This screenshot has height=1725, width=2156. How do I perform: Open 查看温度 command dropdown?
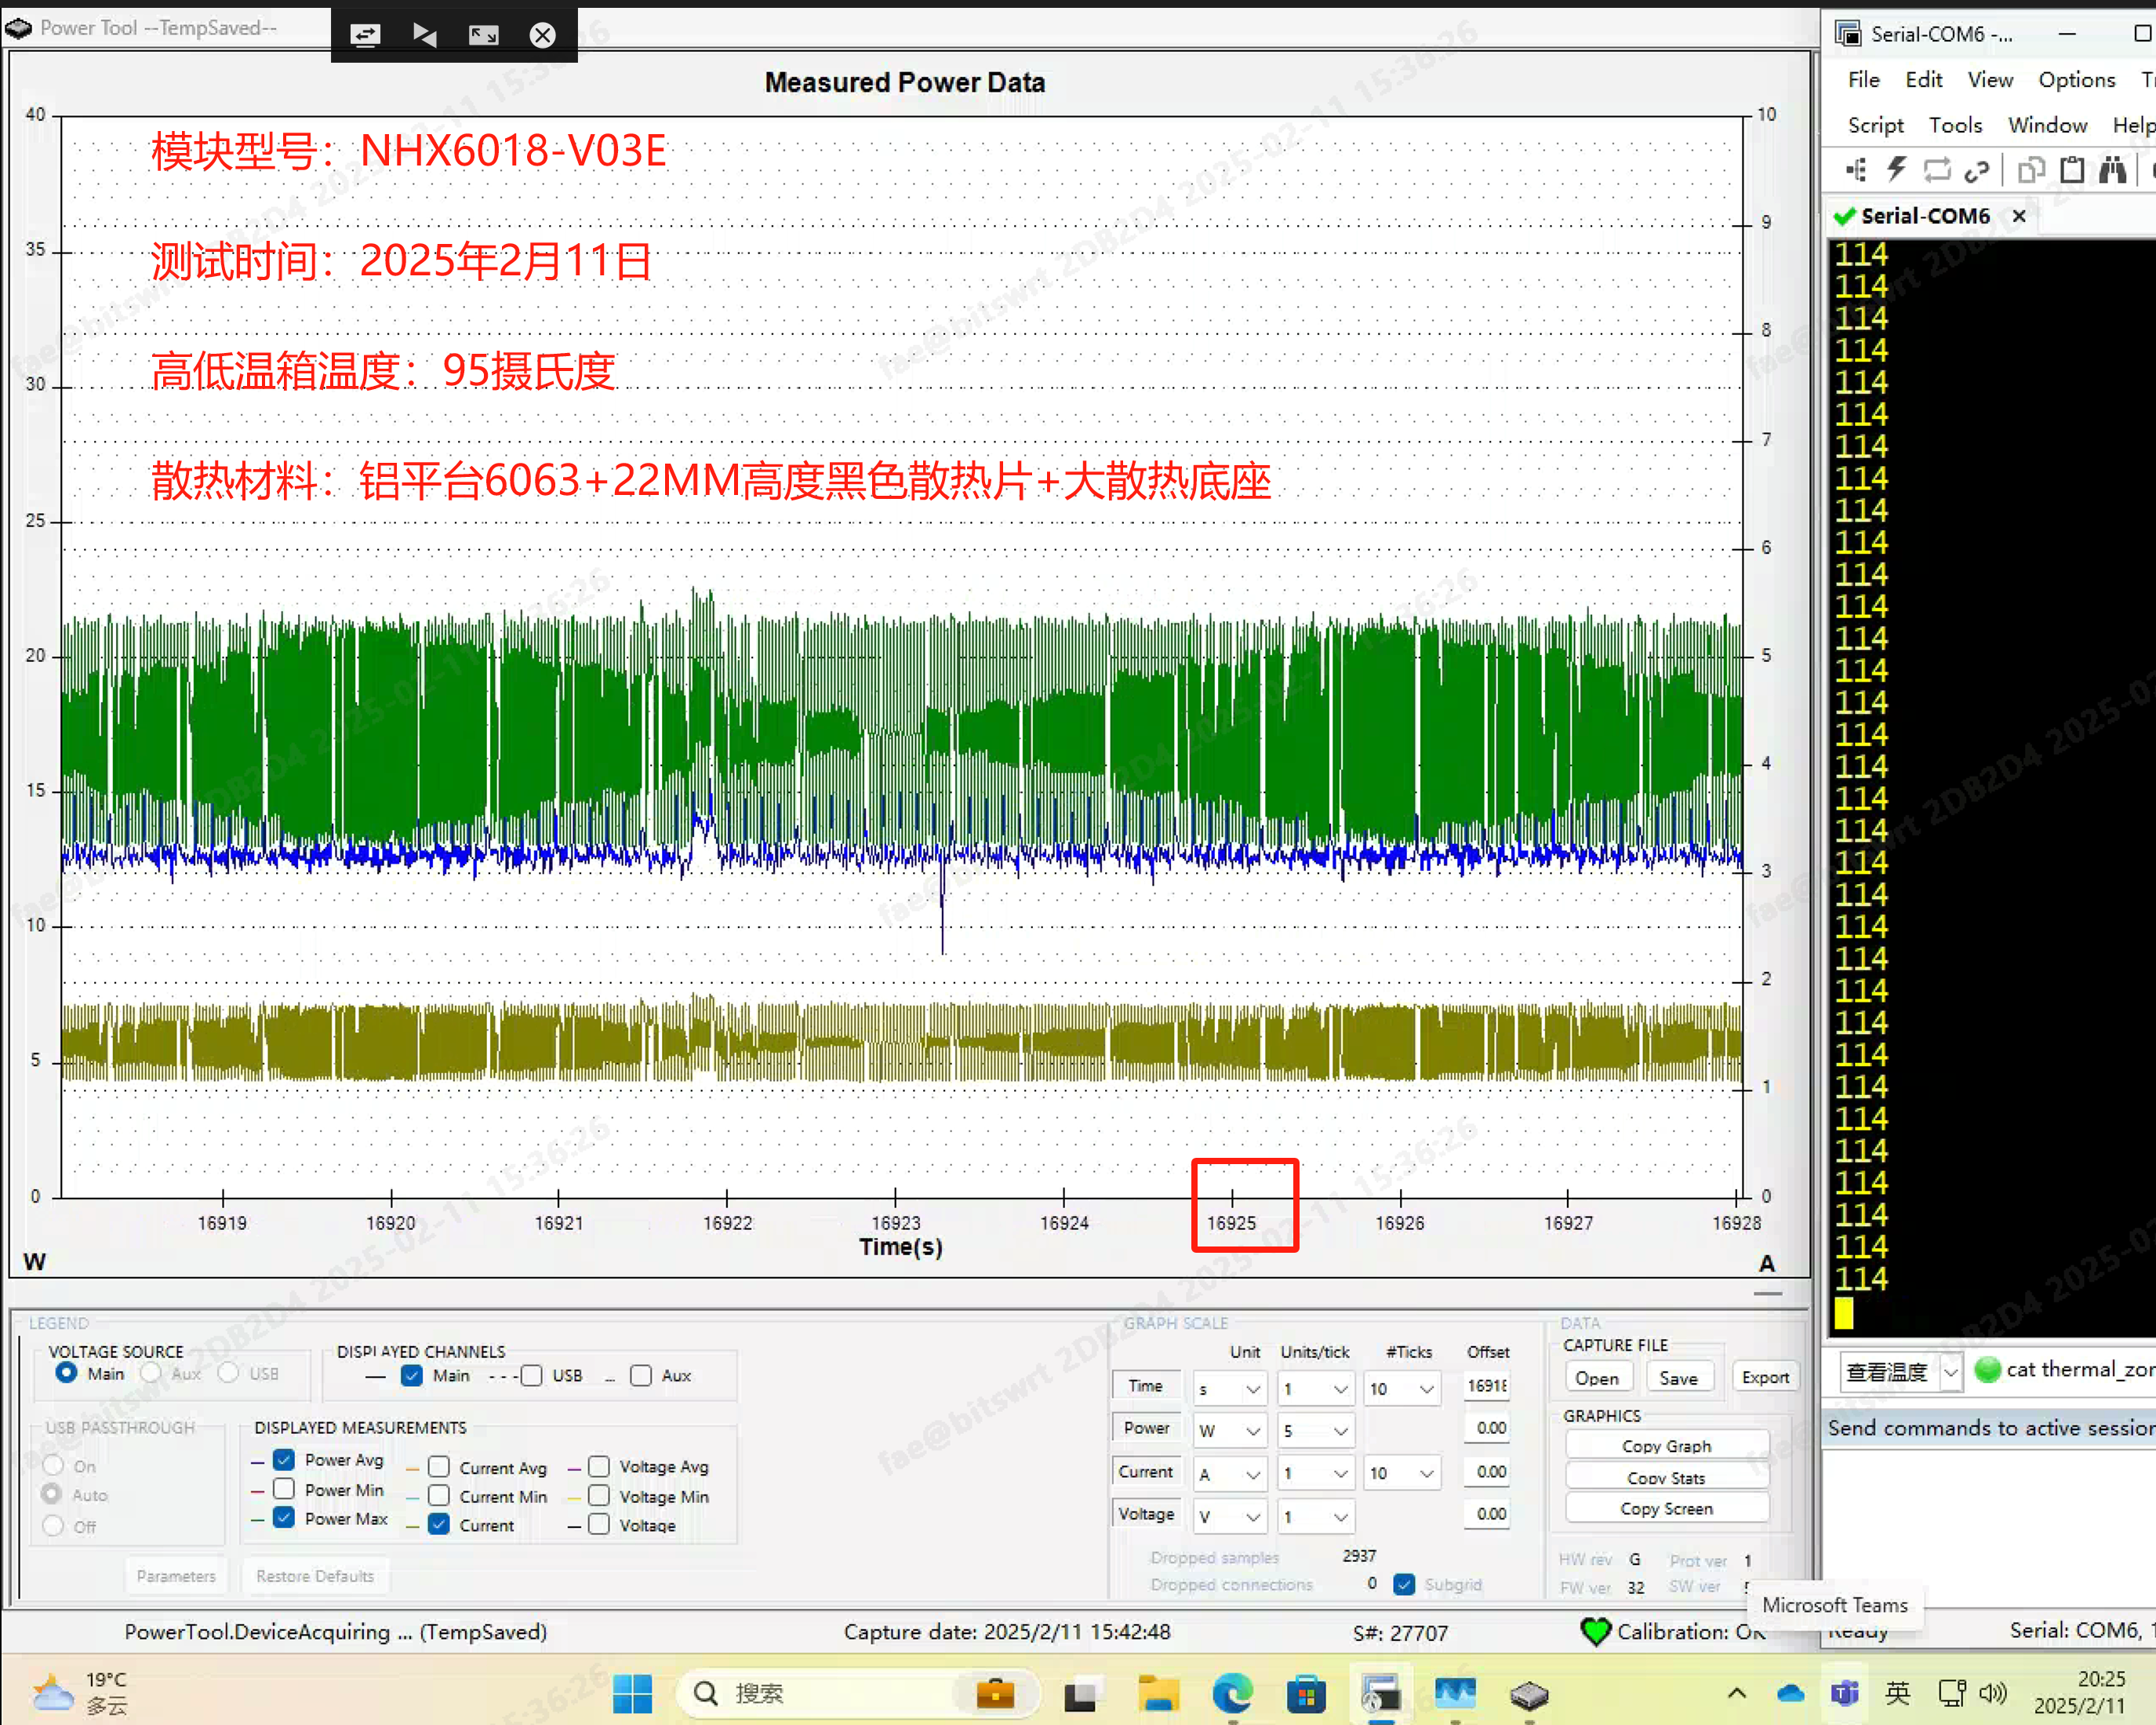click(x=1950, y=1371)
